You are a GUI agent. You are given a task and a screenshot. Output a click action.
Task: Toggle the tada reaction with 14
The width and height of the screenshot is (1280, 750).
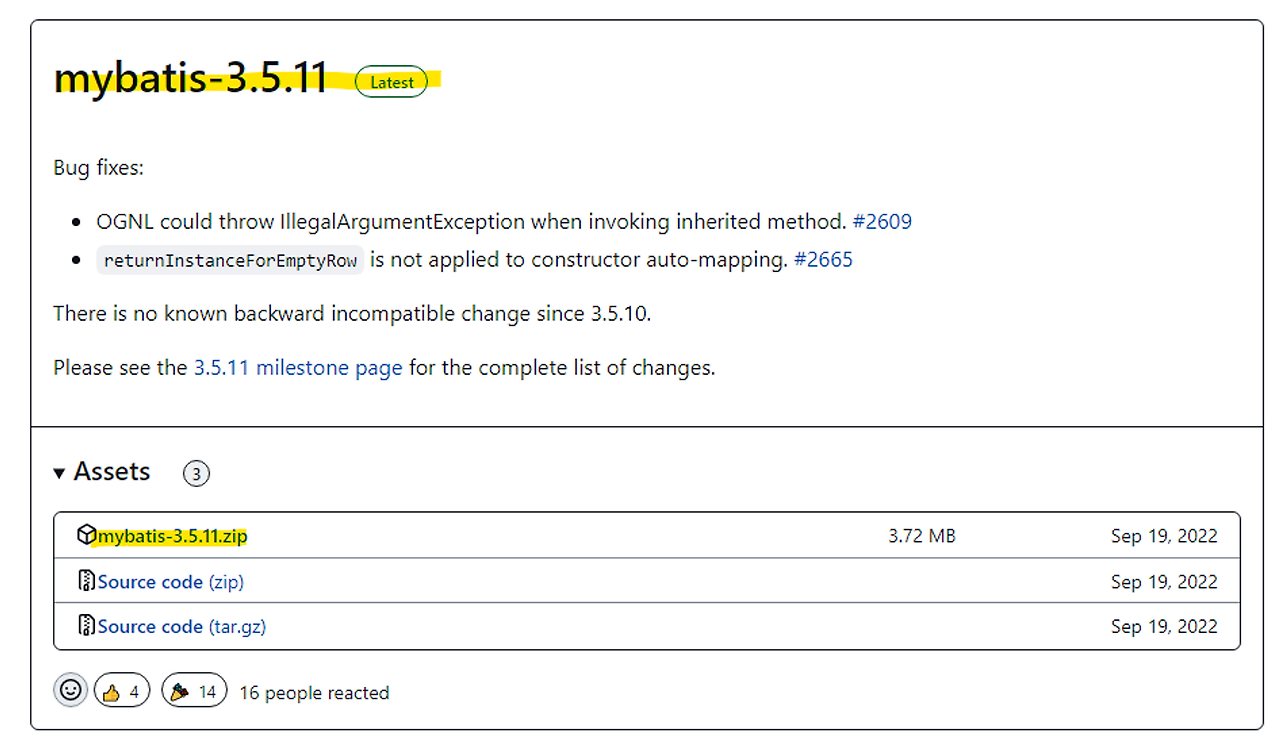[x=195, y=691]
